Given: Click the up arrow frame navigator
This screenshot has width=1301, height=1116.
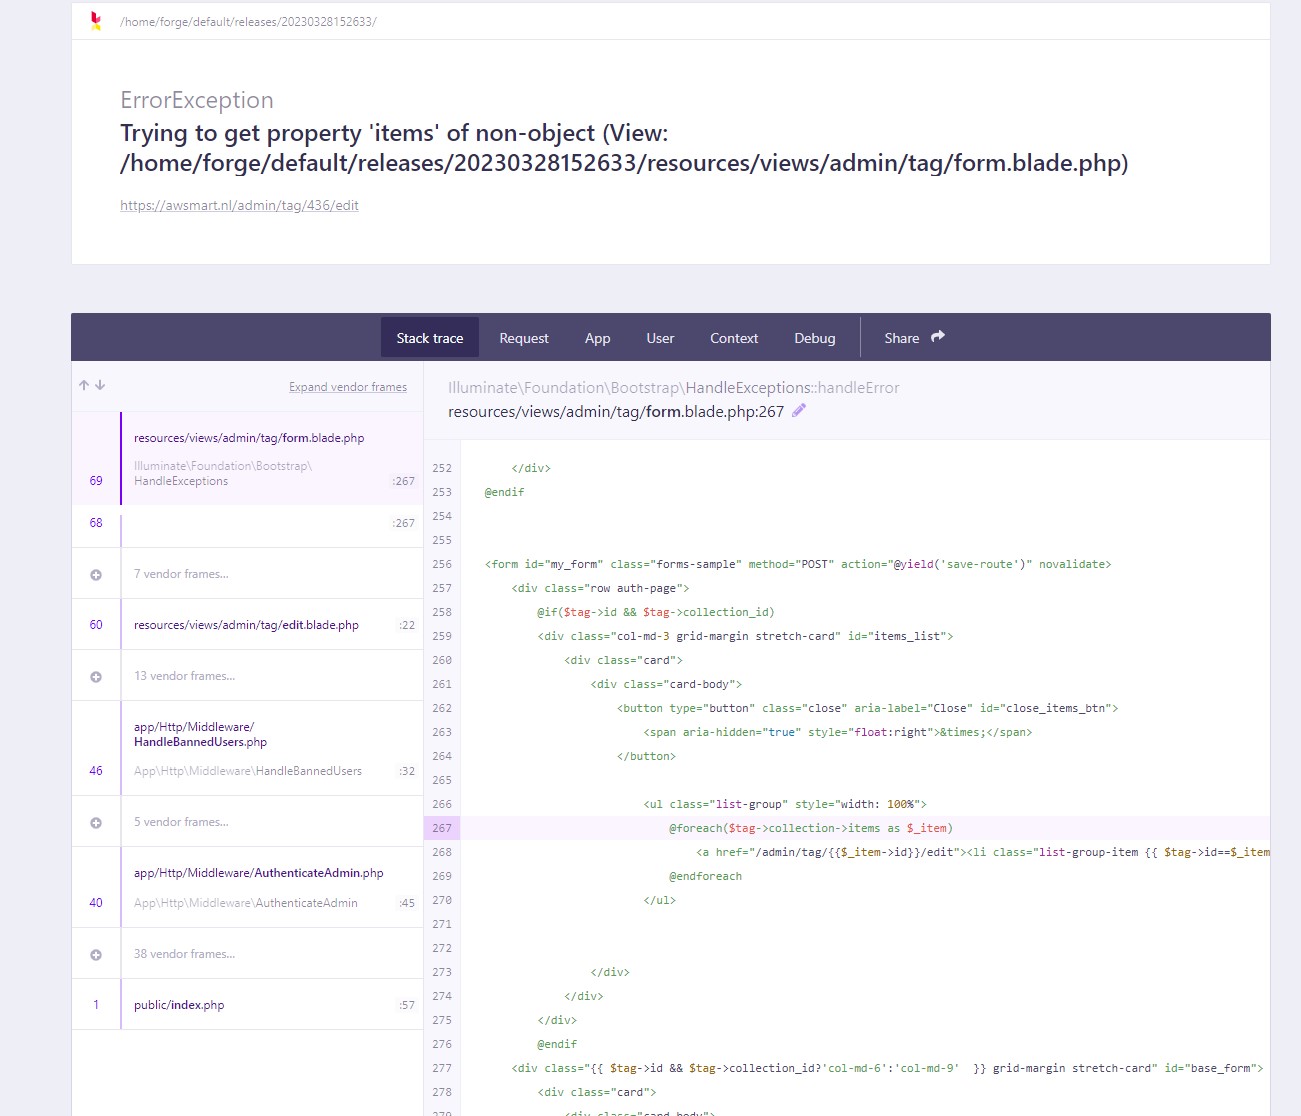Looking at the screenshot, I should point(84,385).
